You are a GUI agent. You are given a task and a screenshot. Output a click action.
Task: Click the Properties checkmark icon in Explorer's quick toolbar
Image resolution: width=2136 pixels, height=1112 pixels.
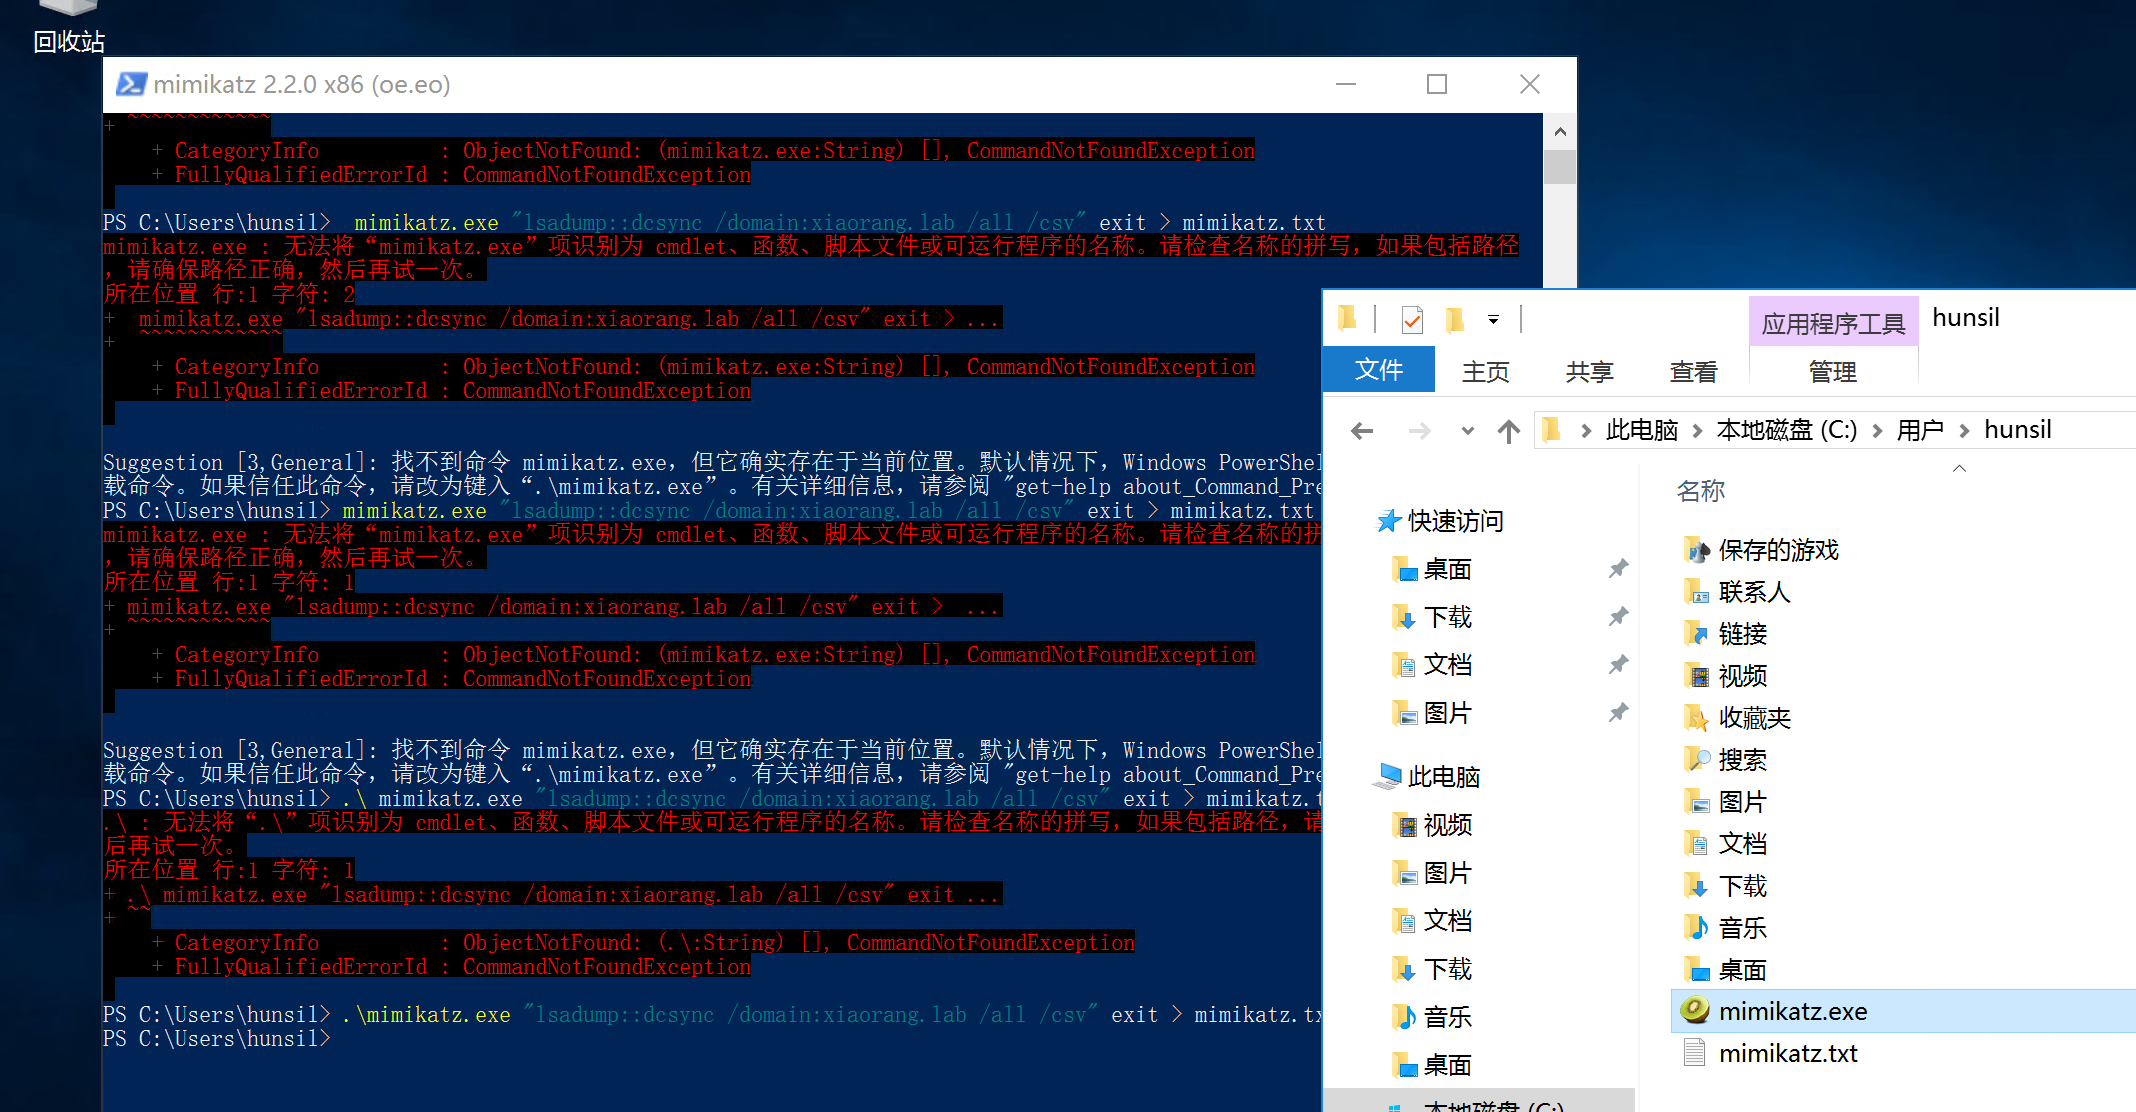[1412, 319]
